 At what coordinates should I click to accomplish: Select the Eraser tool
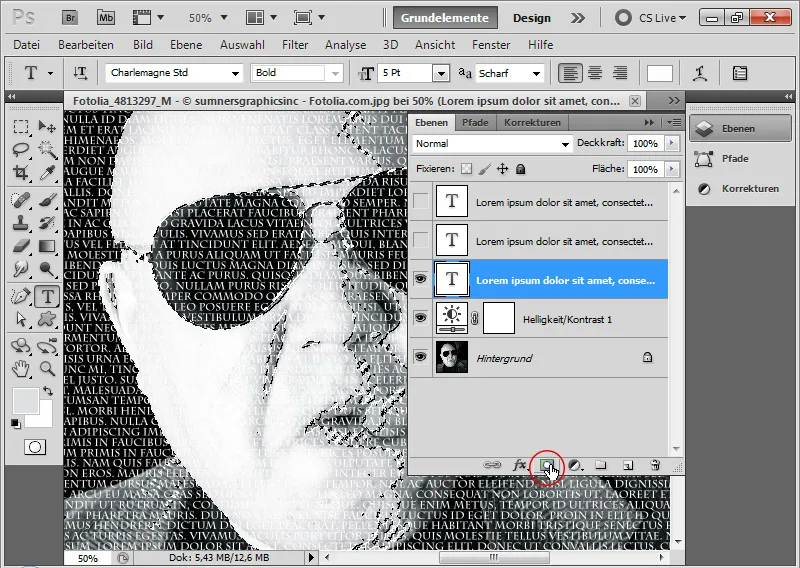coord(21,246)
